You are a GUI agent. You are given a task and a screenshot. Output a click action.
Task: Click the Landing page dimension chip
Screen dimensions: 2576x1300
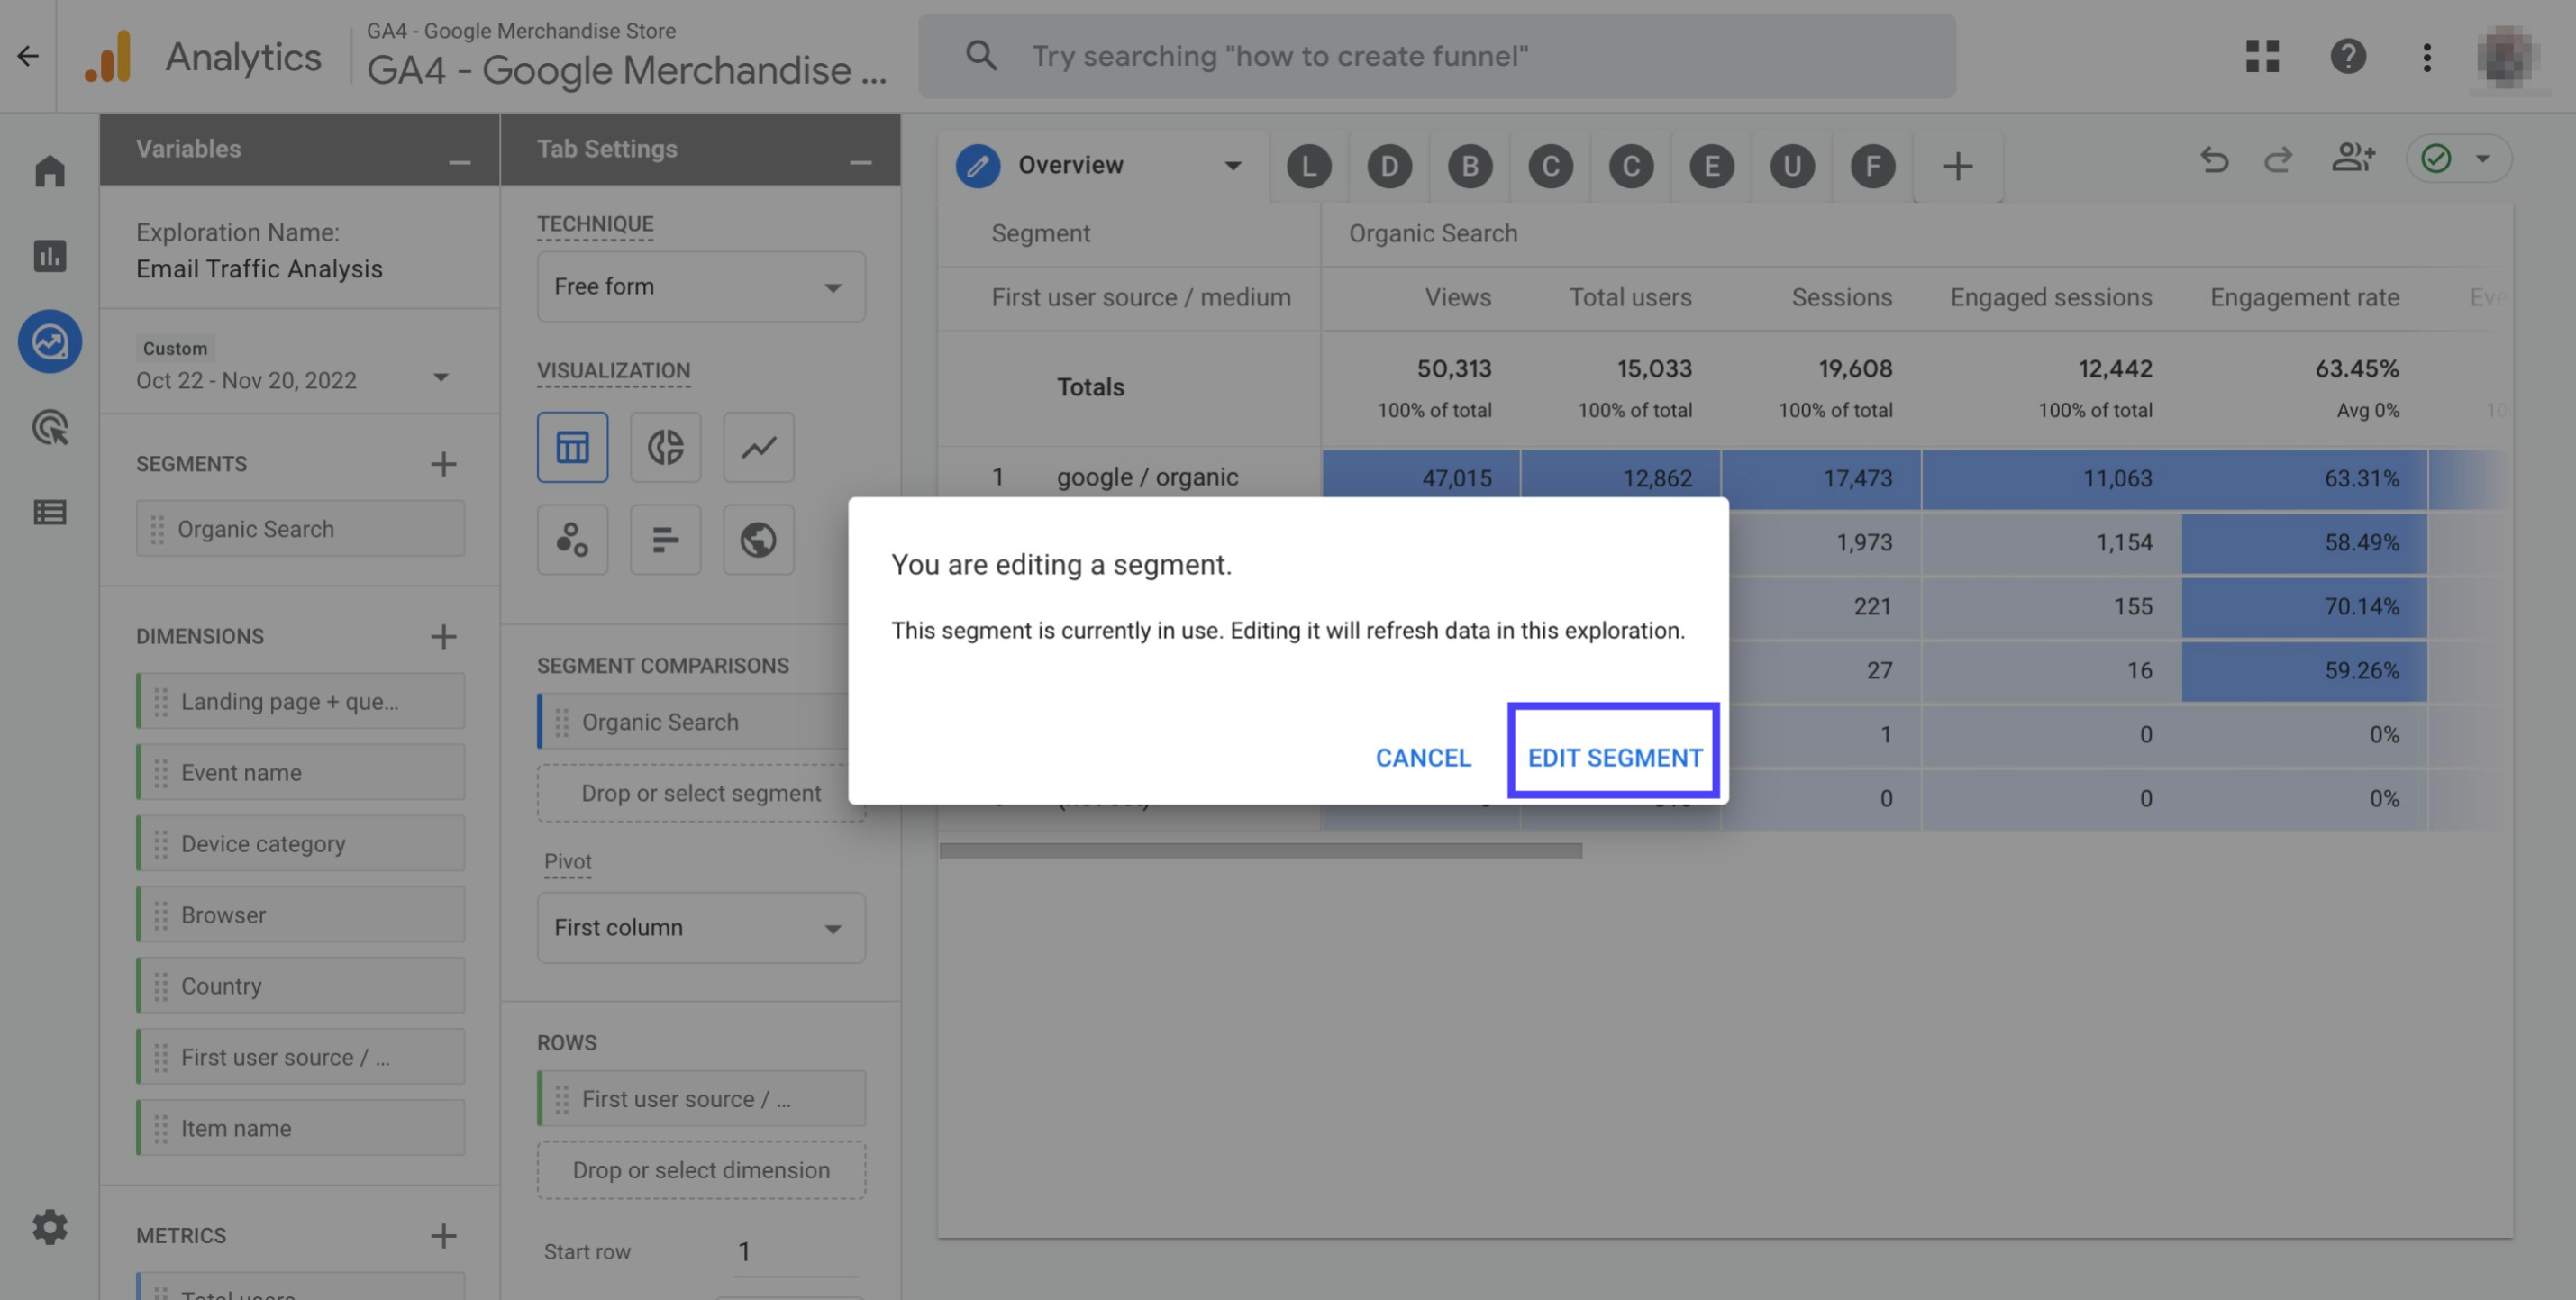click(300, 702)
